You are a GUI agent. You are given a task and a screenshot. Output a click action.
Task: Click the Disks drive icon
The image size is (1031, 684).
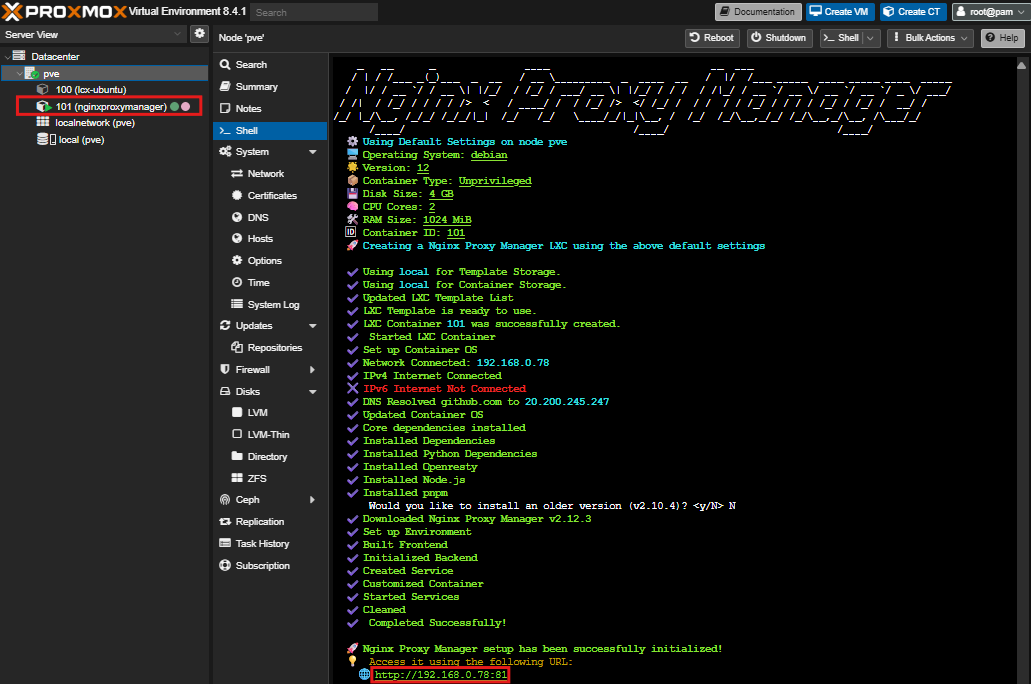(x=225, y=391)
